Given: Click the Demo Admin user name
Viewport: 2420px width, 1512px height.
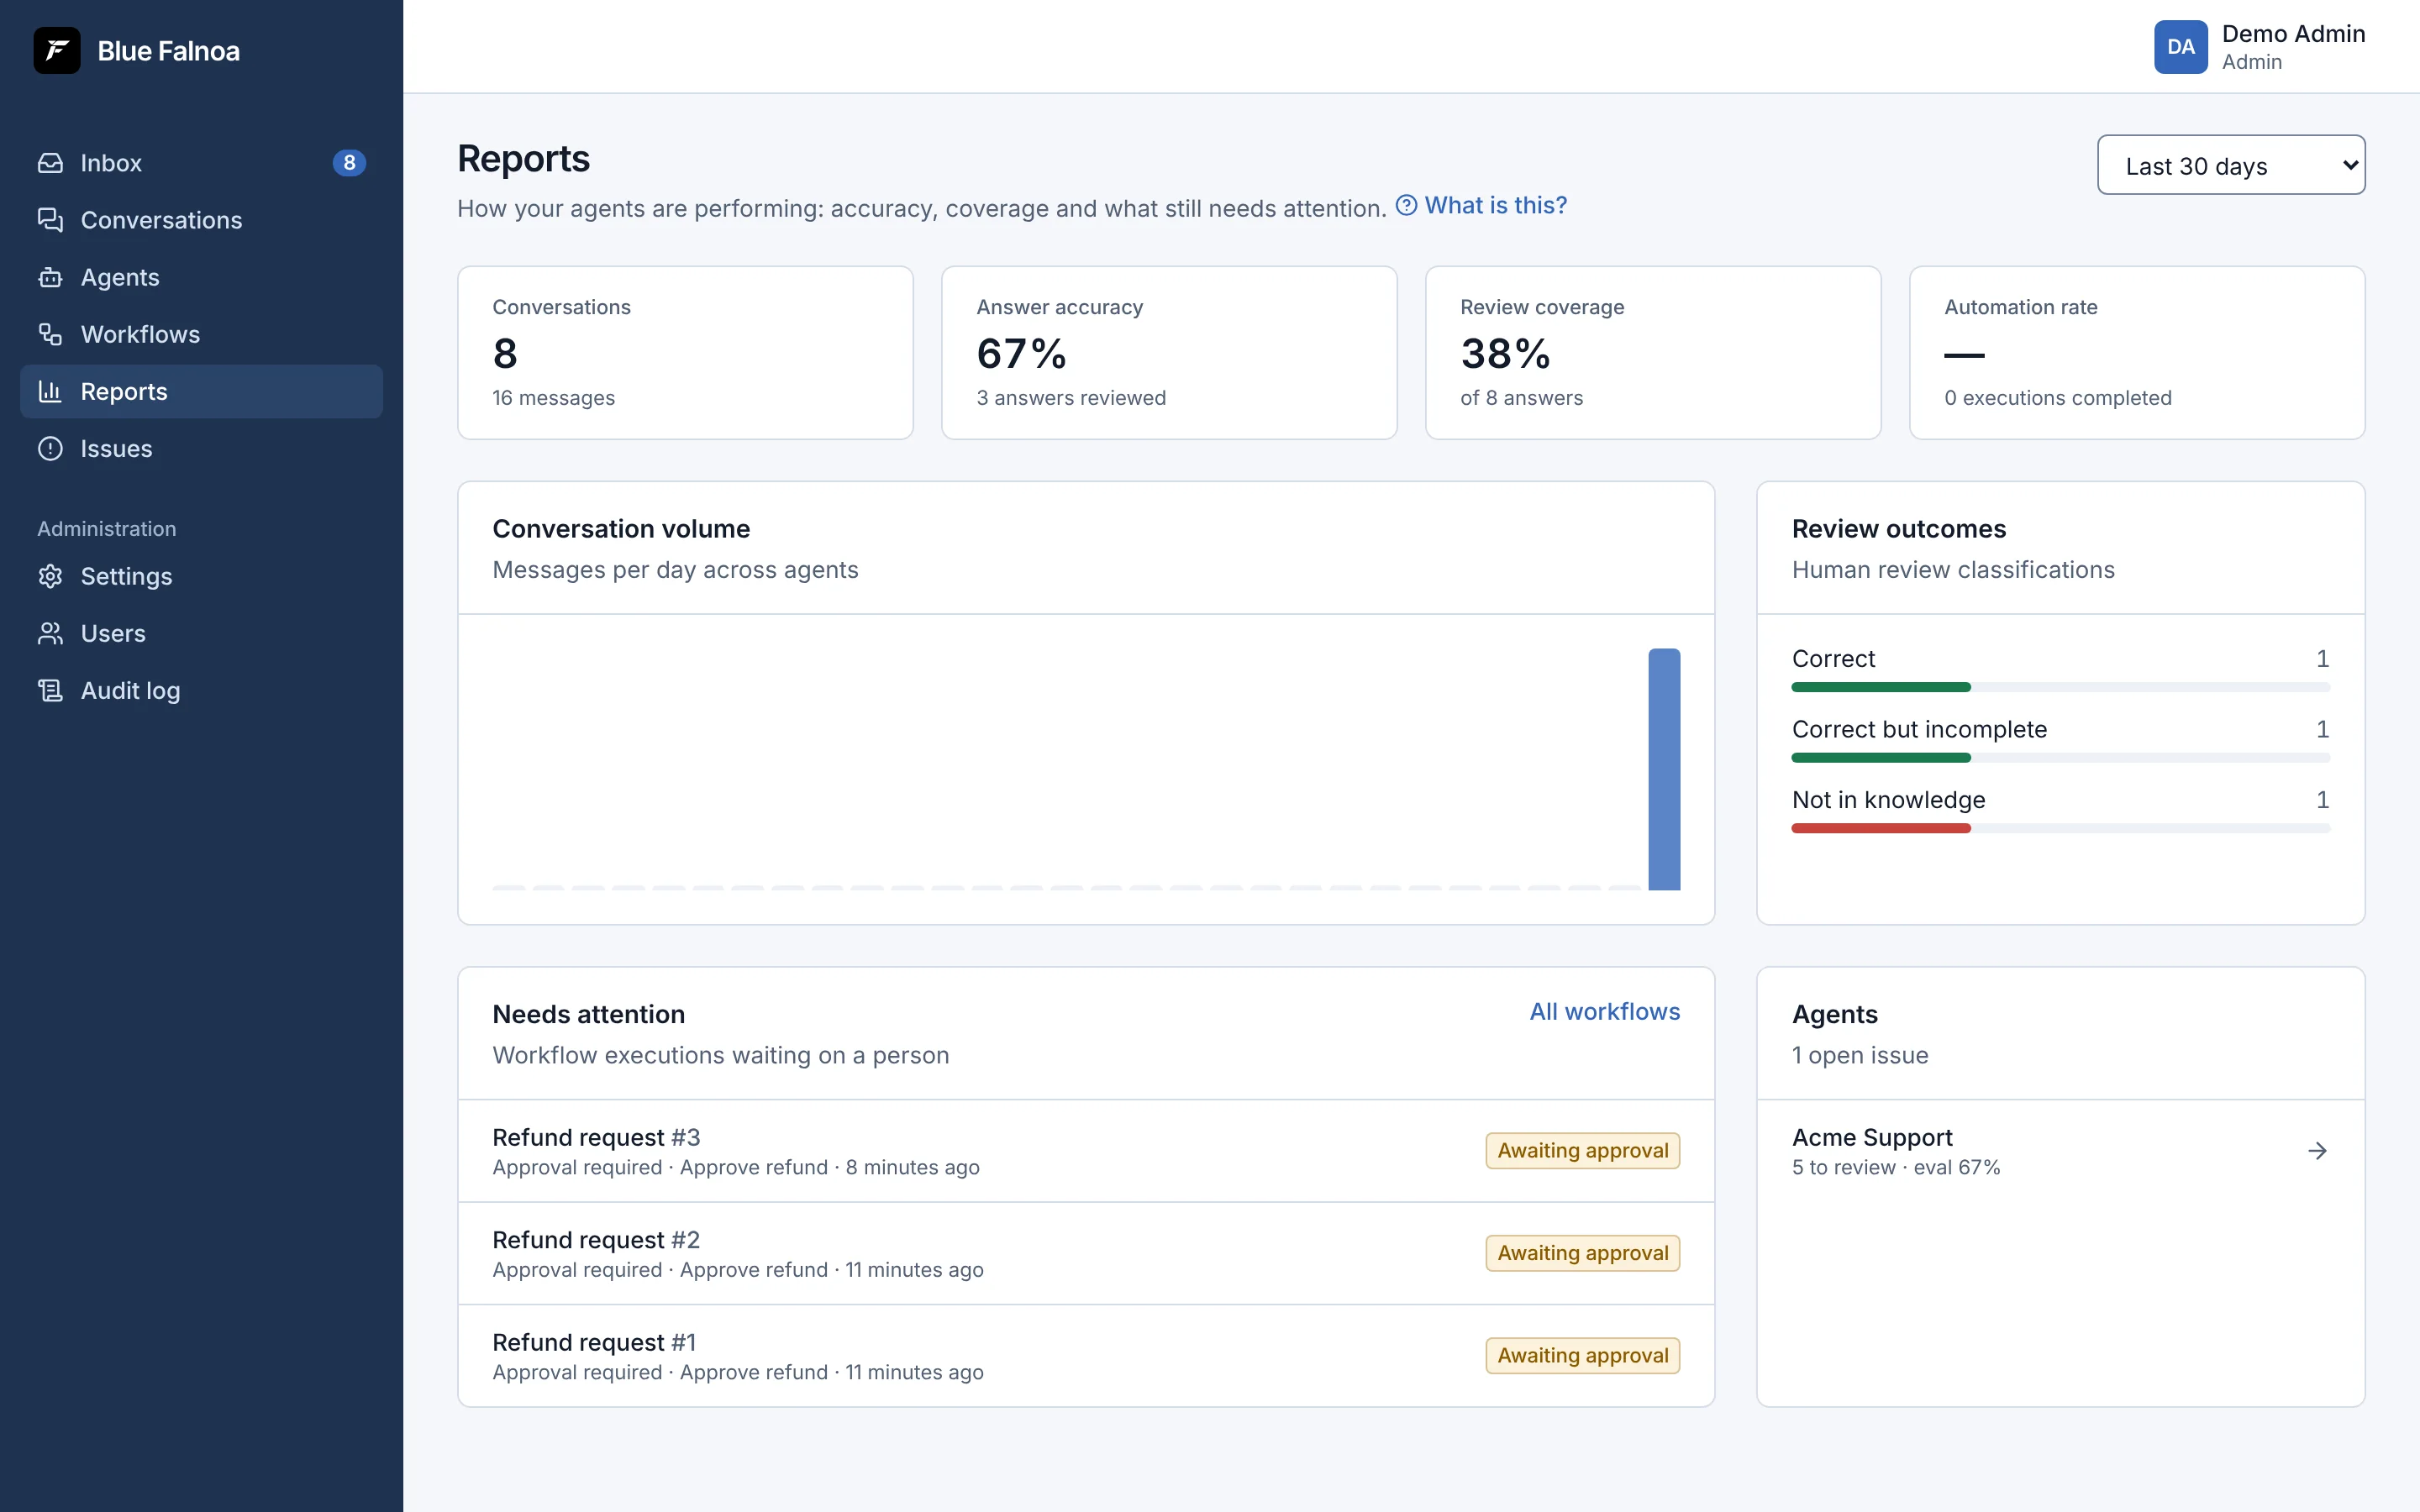Looking at the screenshot, I should point(2293,33).
